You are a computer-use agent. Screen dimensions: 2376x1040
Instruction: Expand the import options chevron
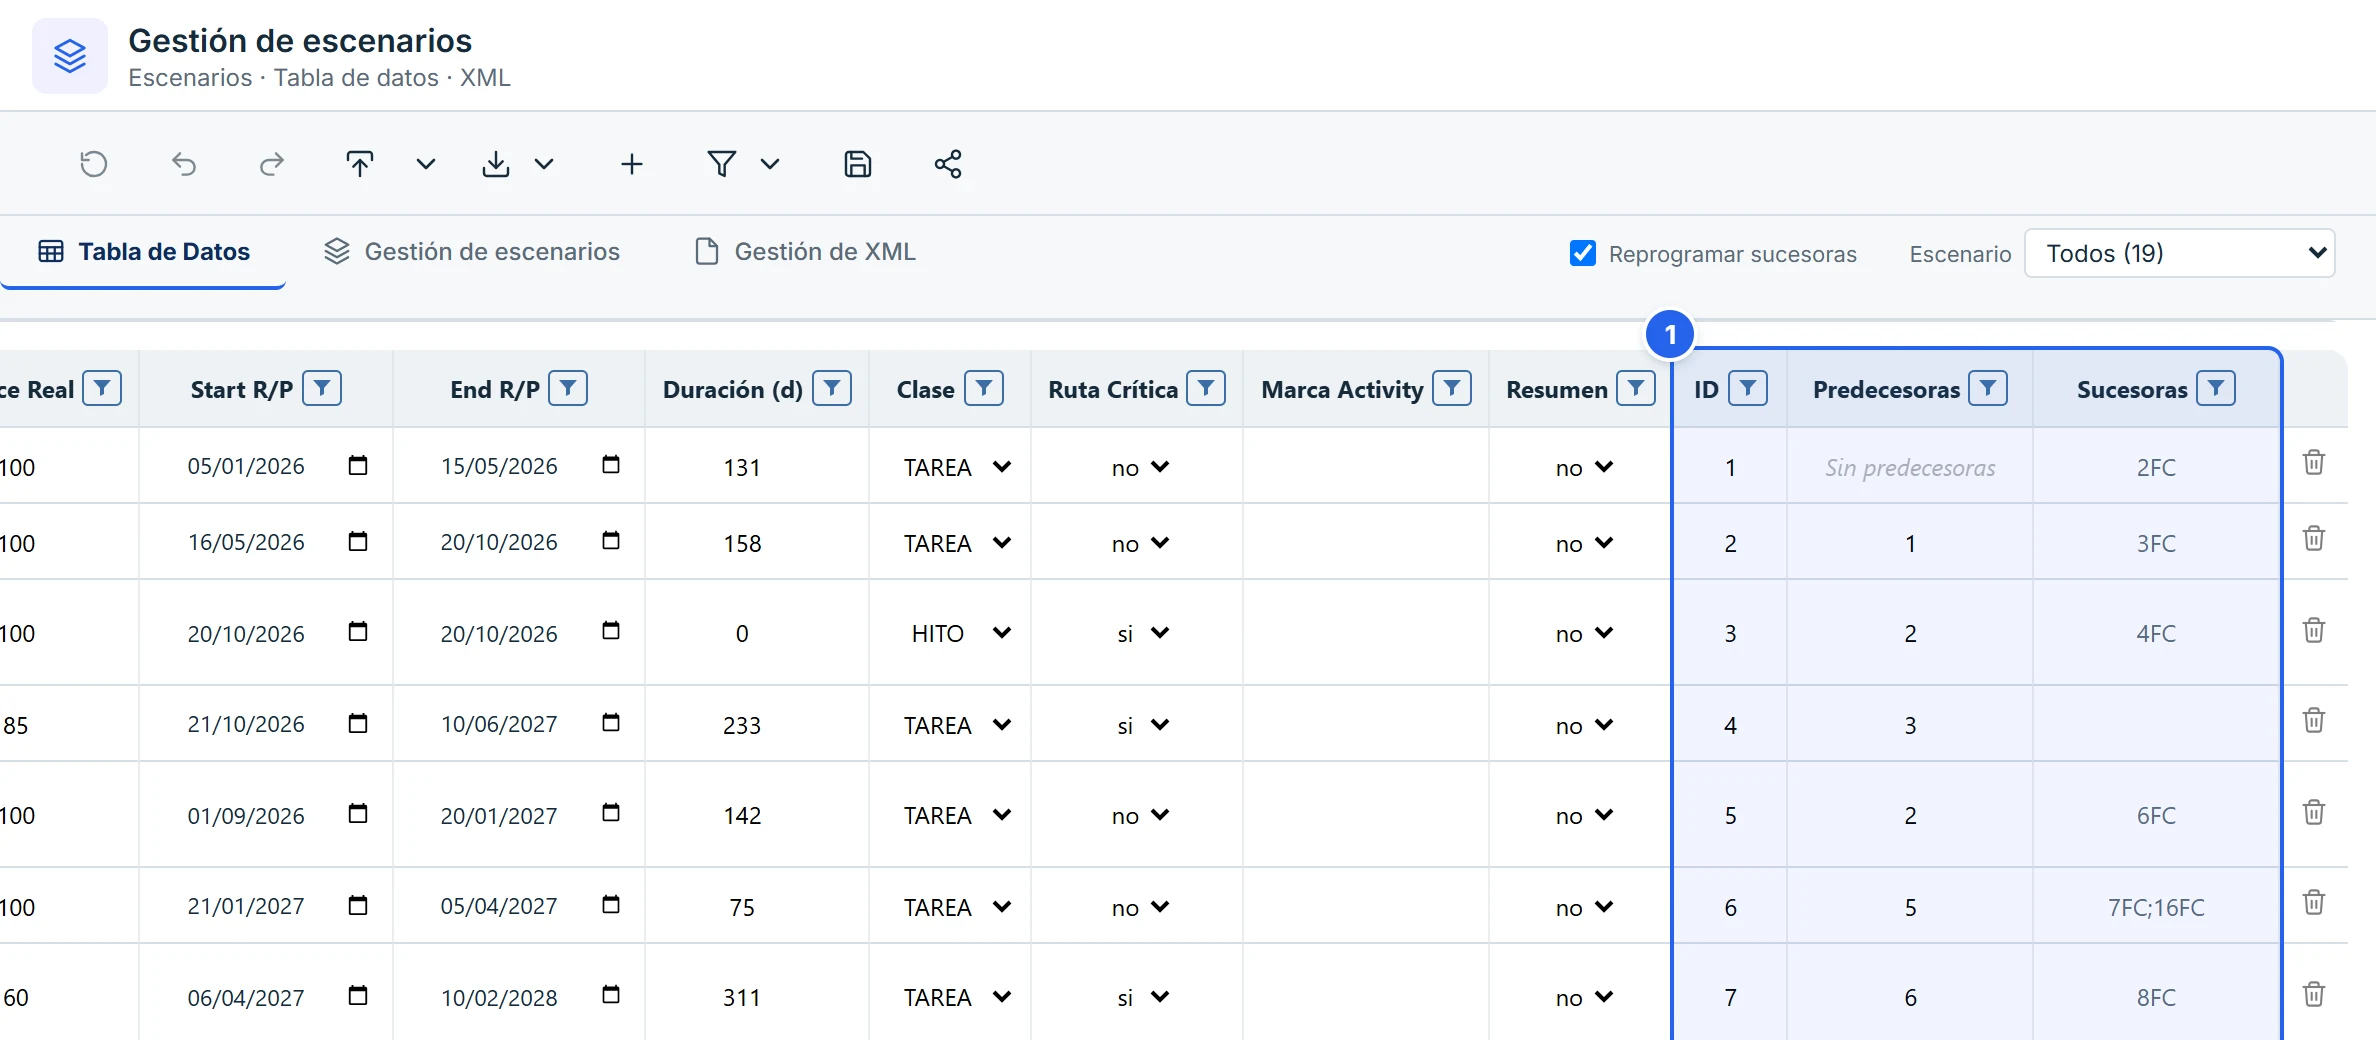point(426,164)
